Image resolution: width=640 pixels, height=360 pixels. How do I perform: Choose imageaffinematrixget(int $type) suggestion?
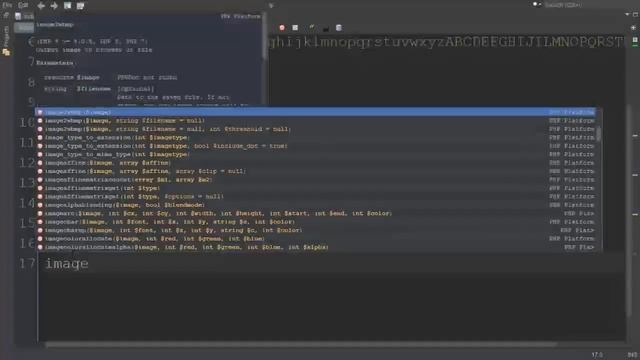point(315,188)
